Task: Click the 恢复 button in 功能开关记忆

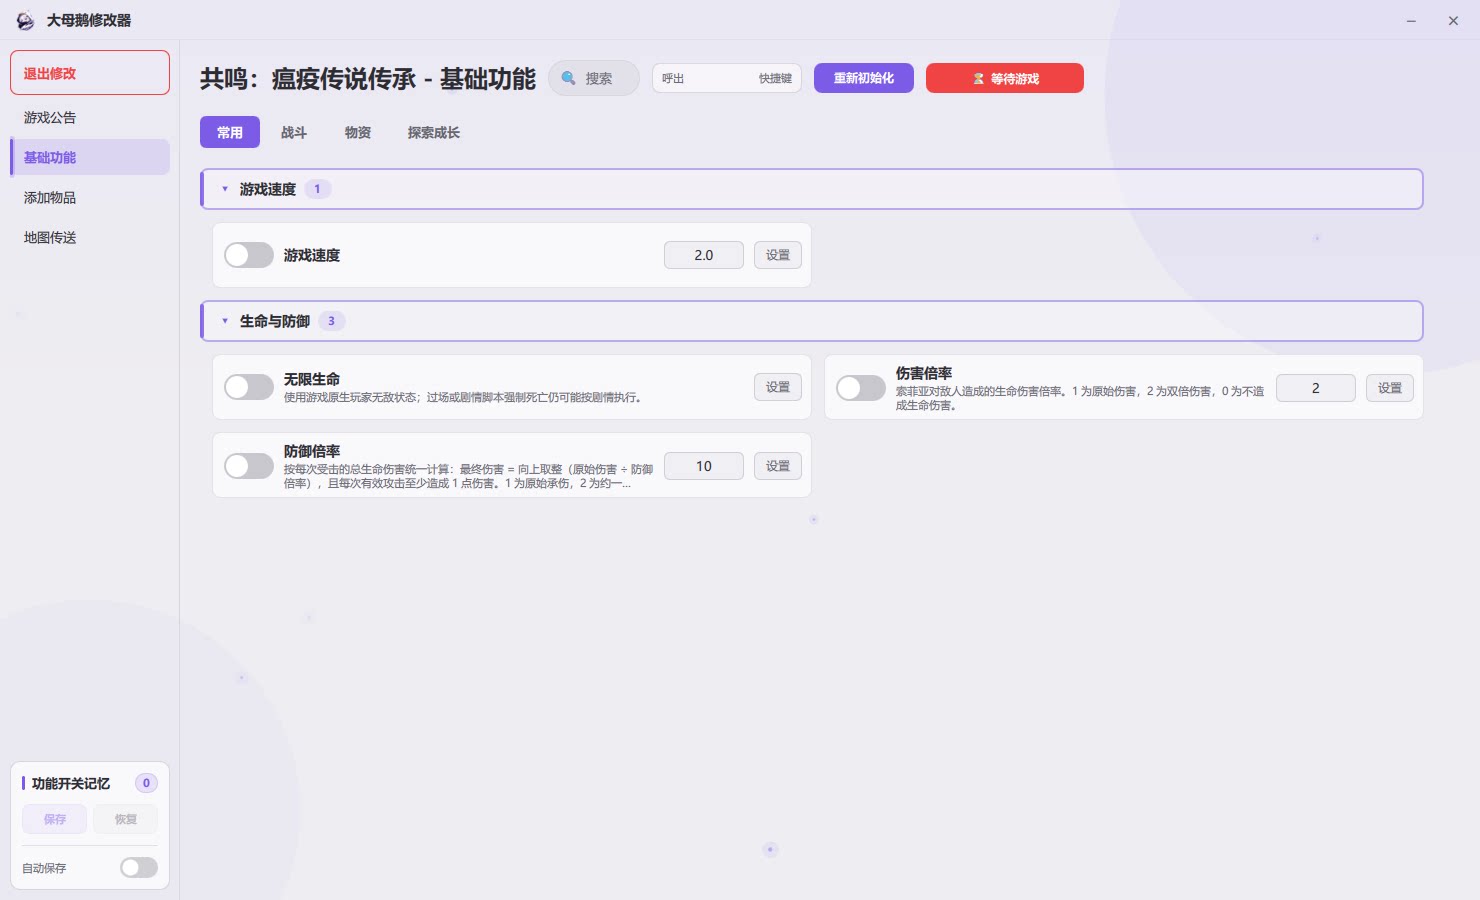Action: 125,819
